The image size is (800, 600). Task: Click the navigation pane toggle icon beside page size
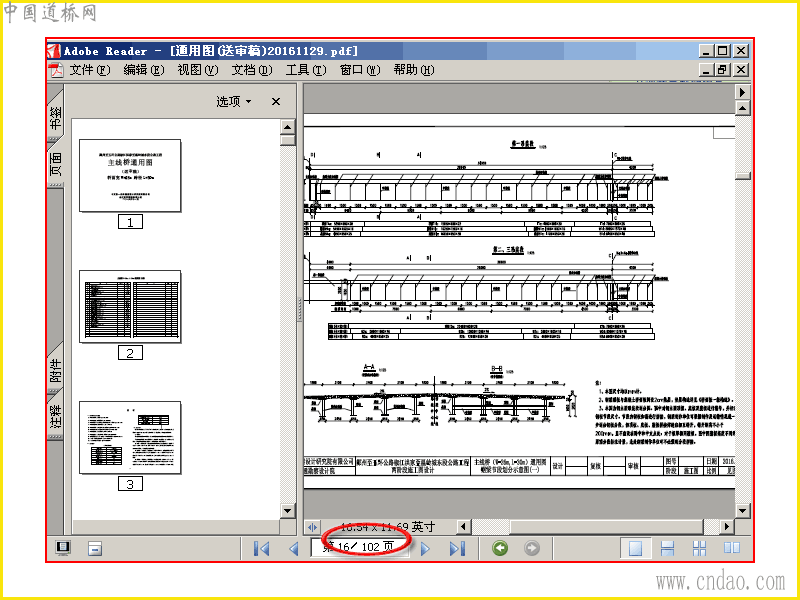coord(312,527)
